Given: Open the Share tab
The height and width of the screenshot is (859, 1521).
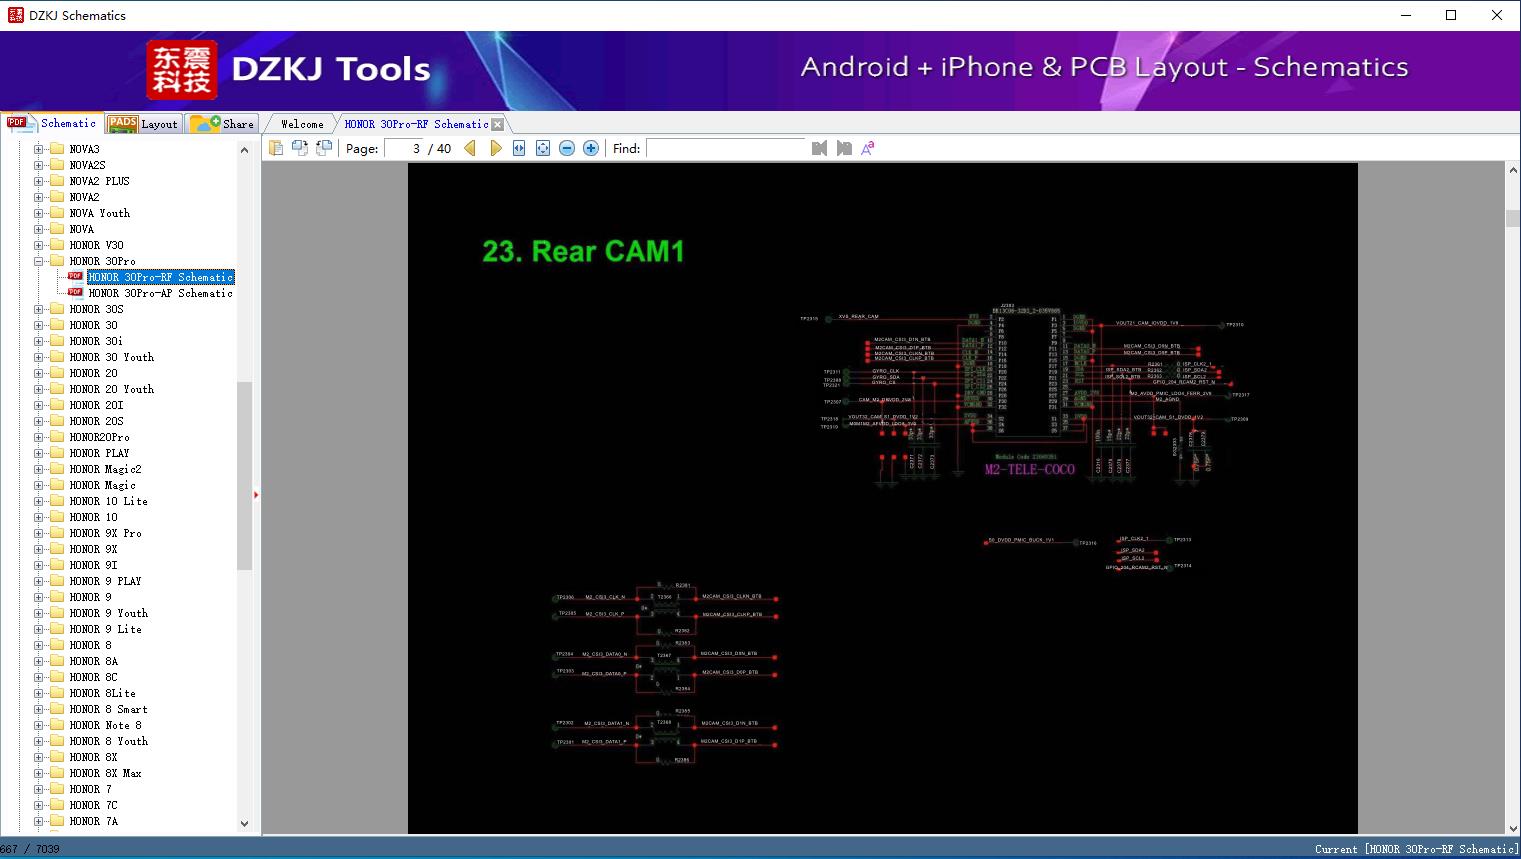Looking at the screenshot, I should pos(224,124).
